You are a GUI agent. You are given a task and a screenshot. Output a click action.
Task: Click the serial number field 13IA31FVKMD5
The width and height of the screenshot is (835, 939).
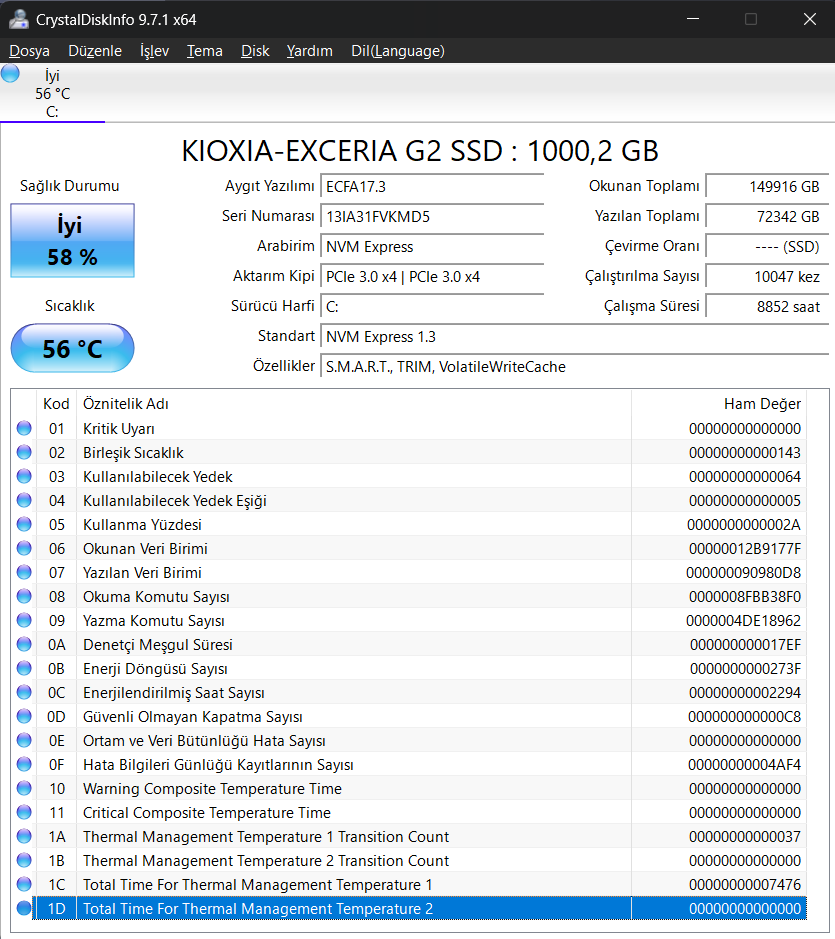432,216
